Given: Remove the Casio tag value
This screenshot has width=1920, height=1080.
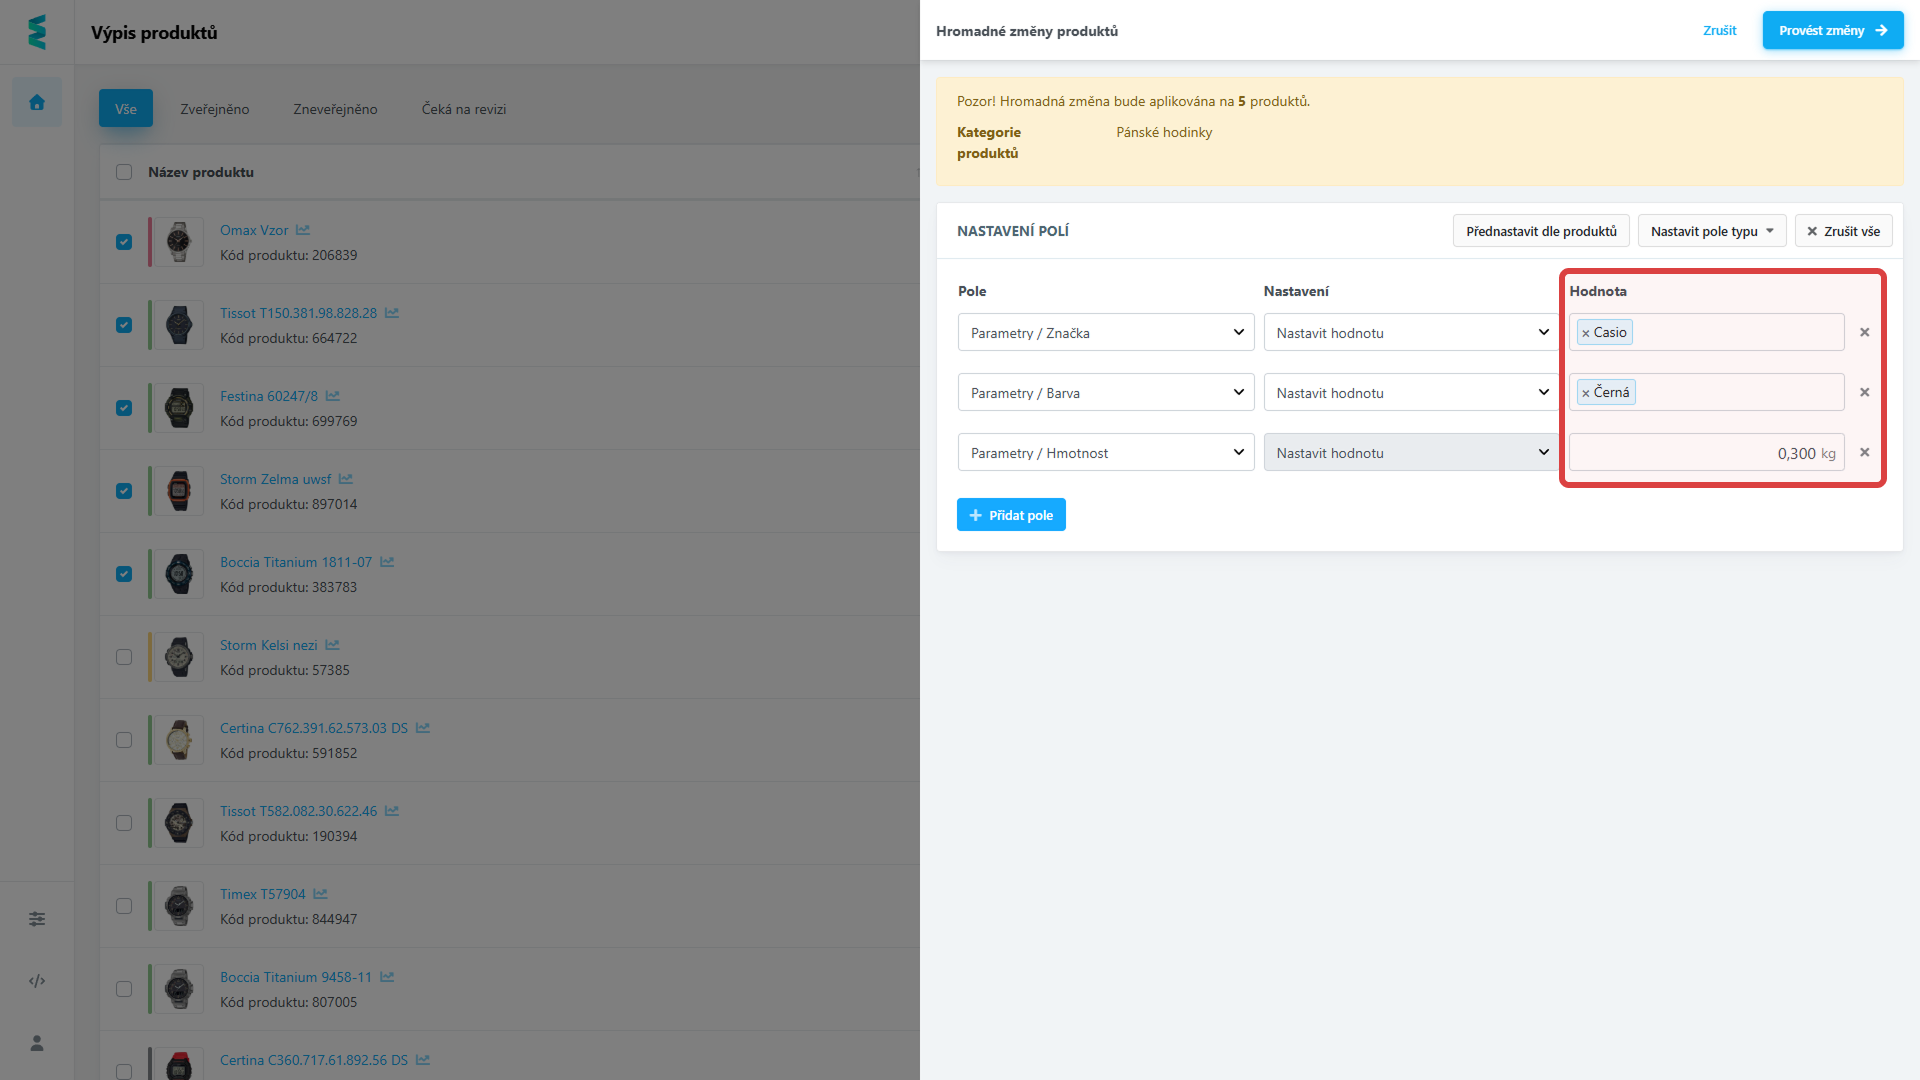Looking at the screenshot, I should coord(1586,333).
